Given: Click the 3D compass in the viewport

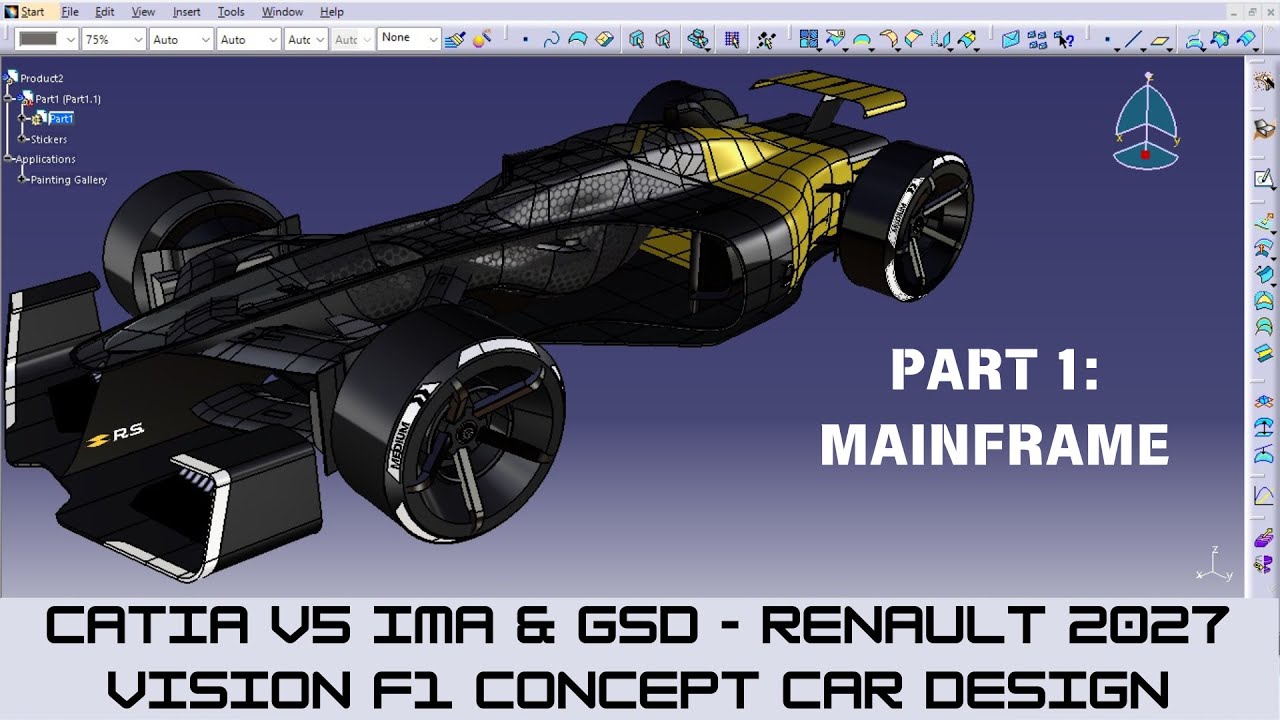Looking at the screenshot, I should pyautogui.click(x=1147, y=121).
